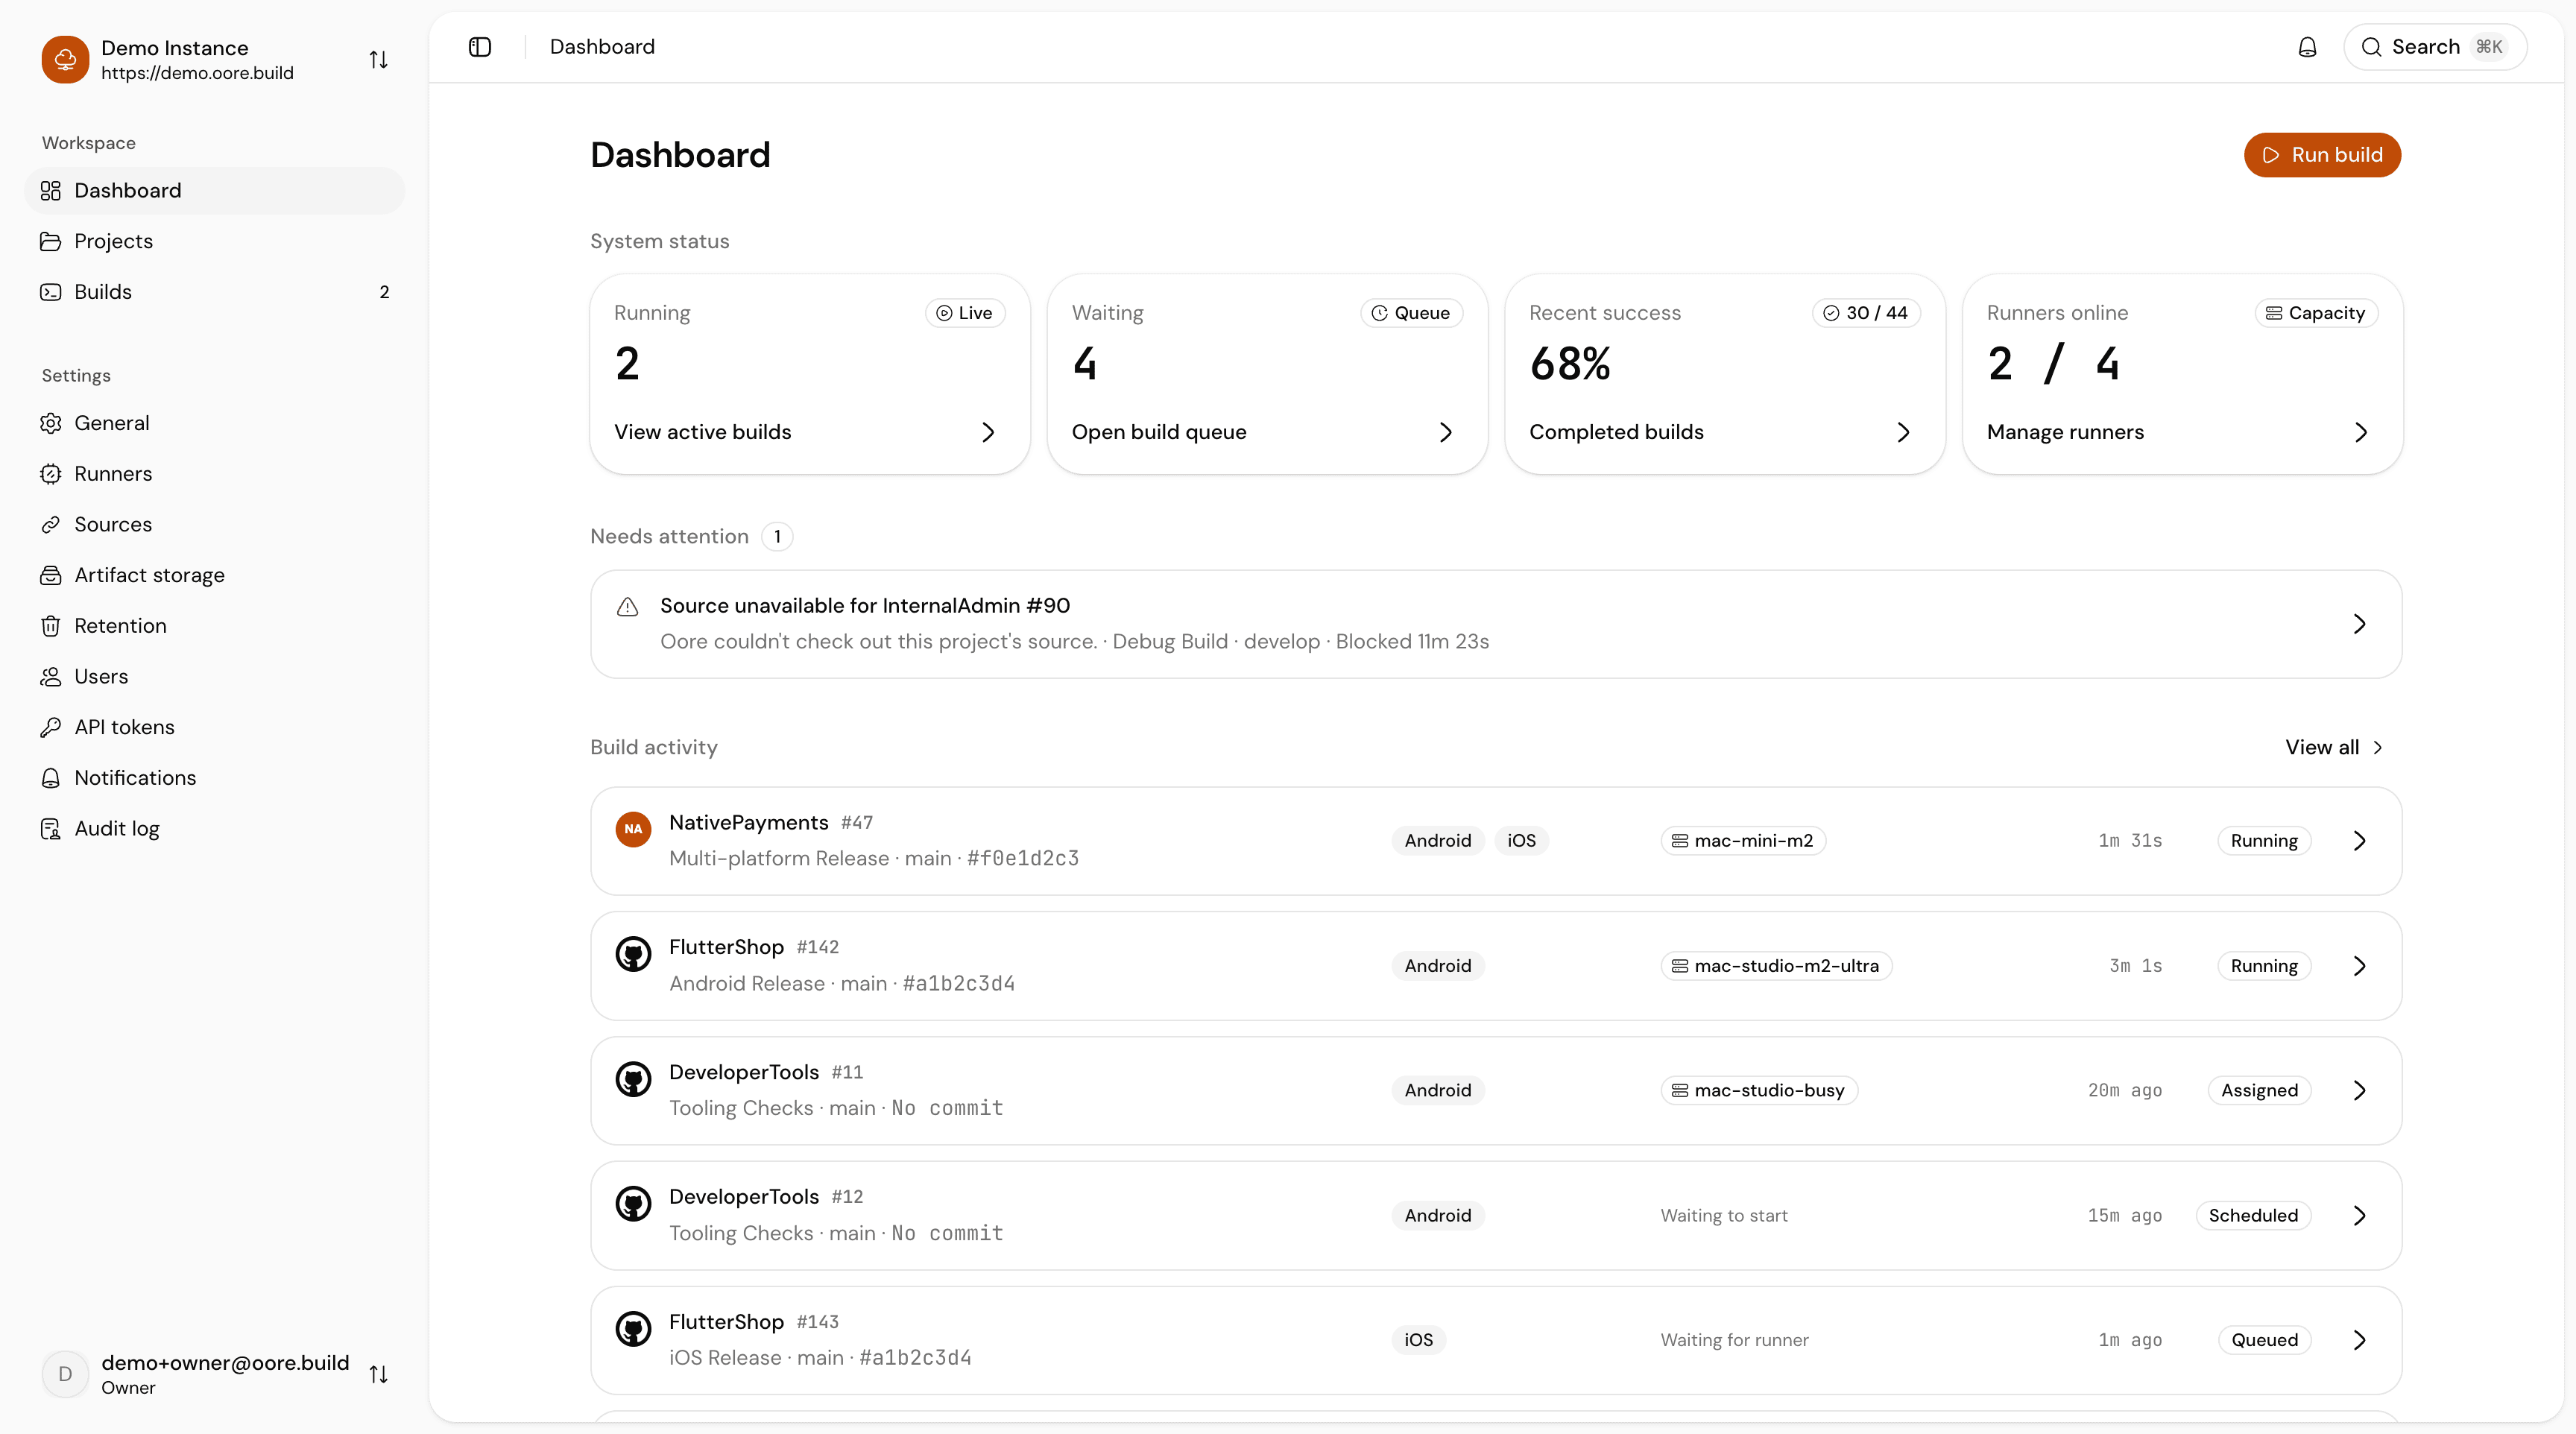This screenshot has width=2576, height=1434.
Task: Click the NA avatar for NativePayments
Action: pos(633,829)
